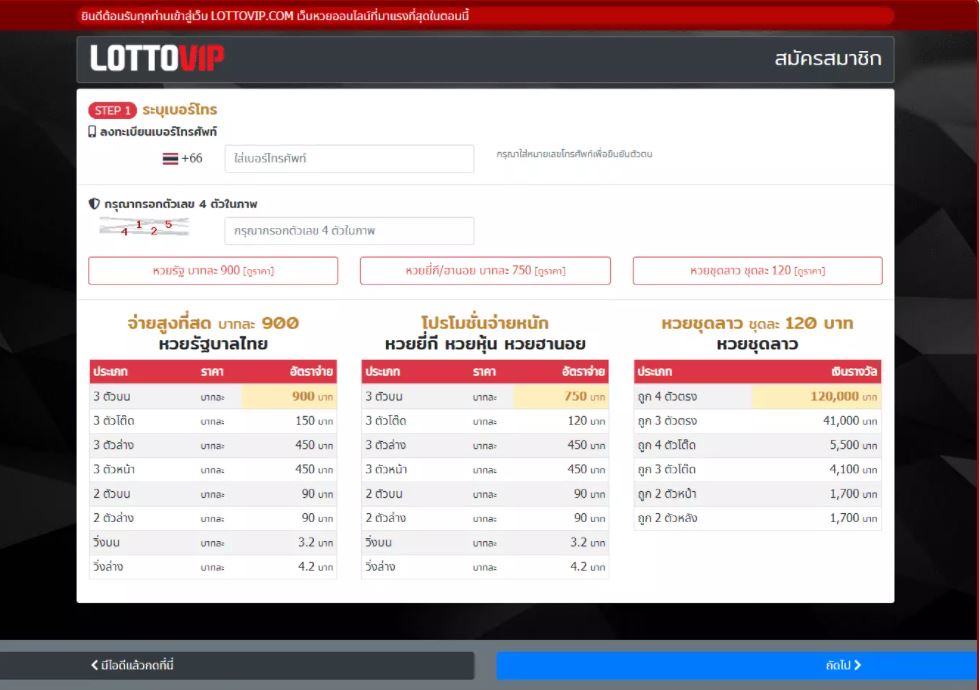
Task: Open the หวยรัฐ บาทละ 900 price button
Action: (213, 271)
